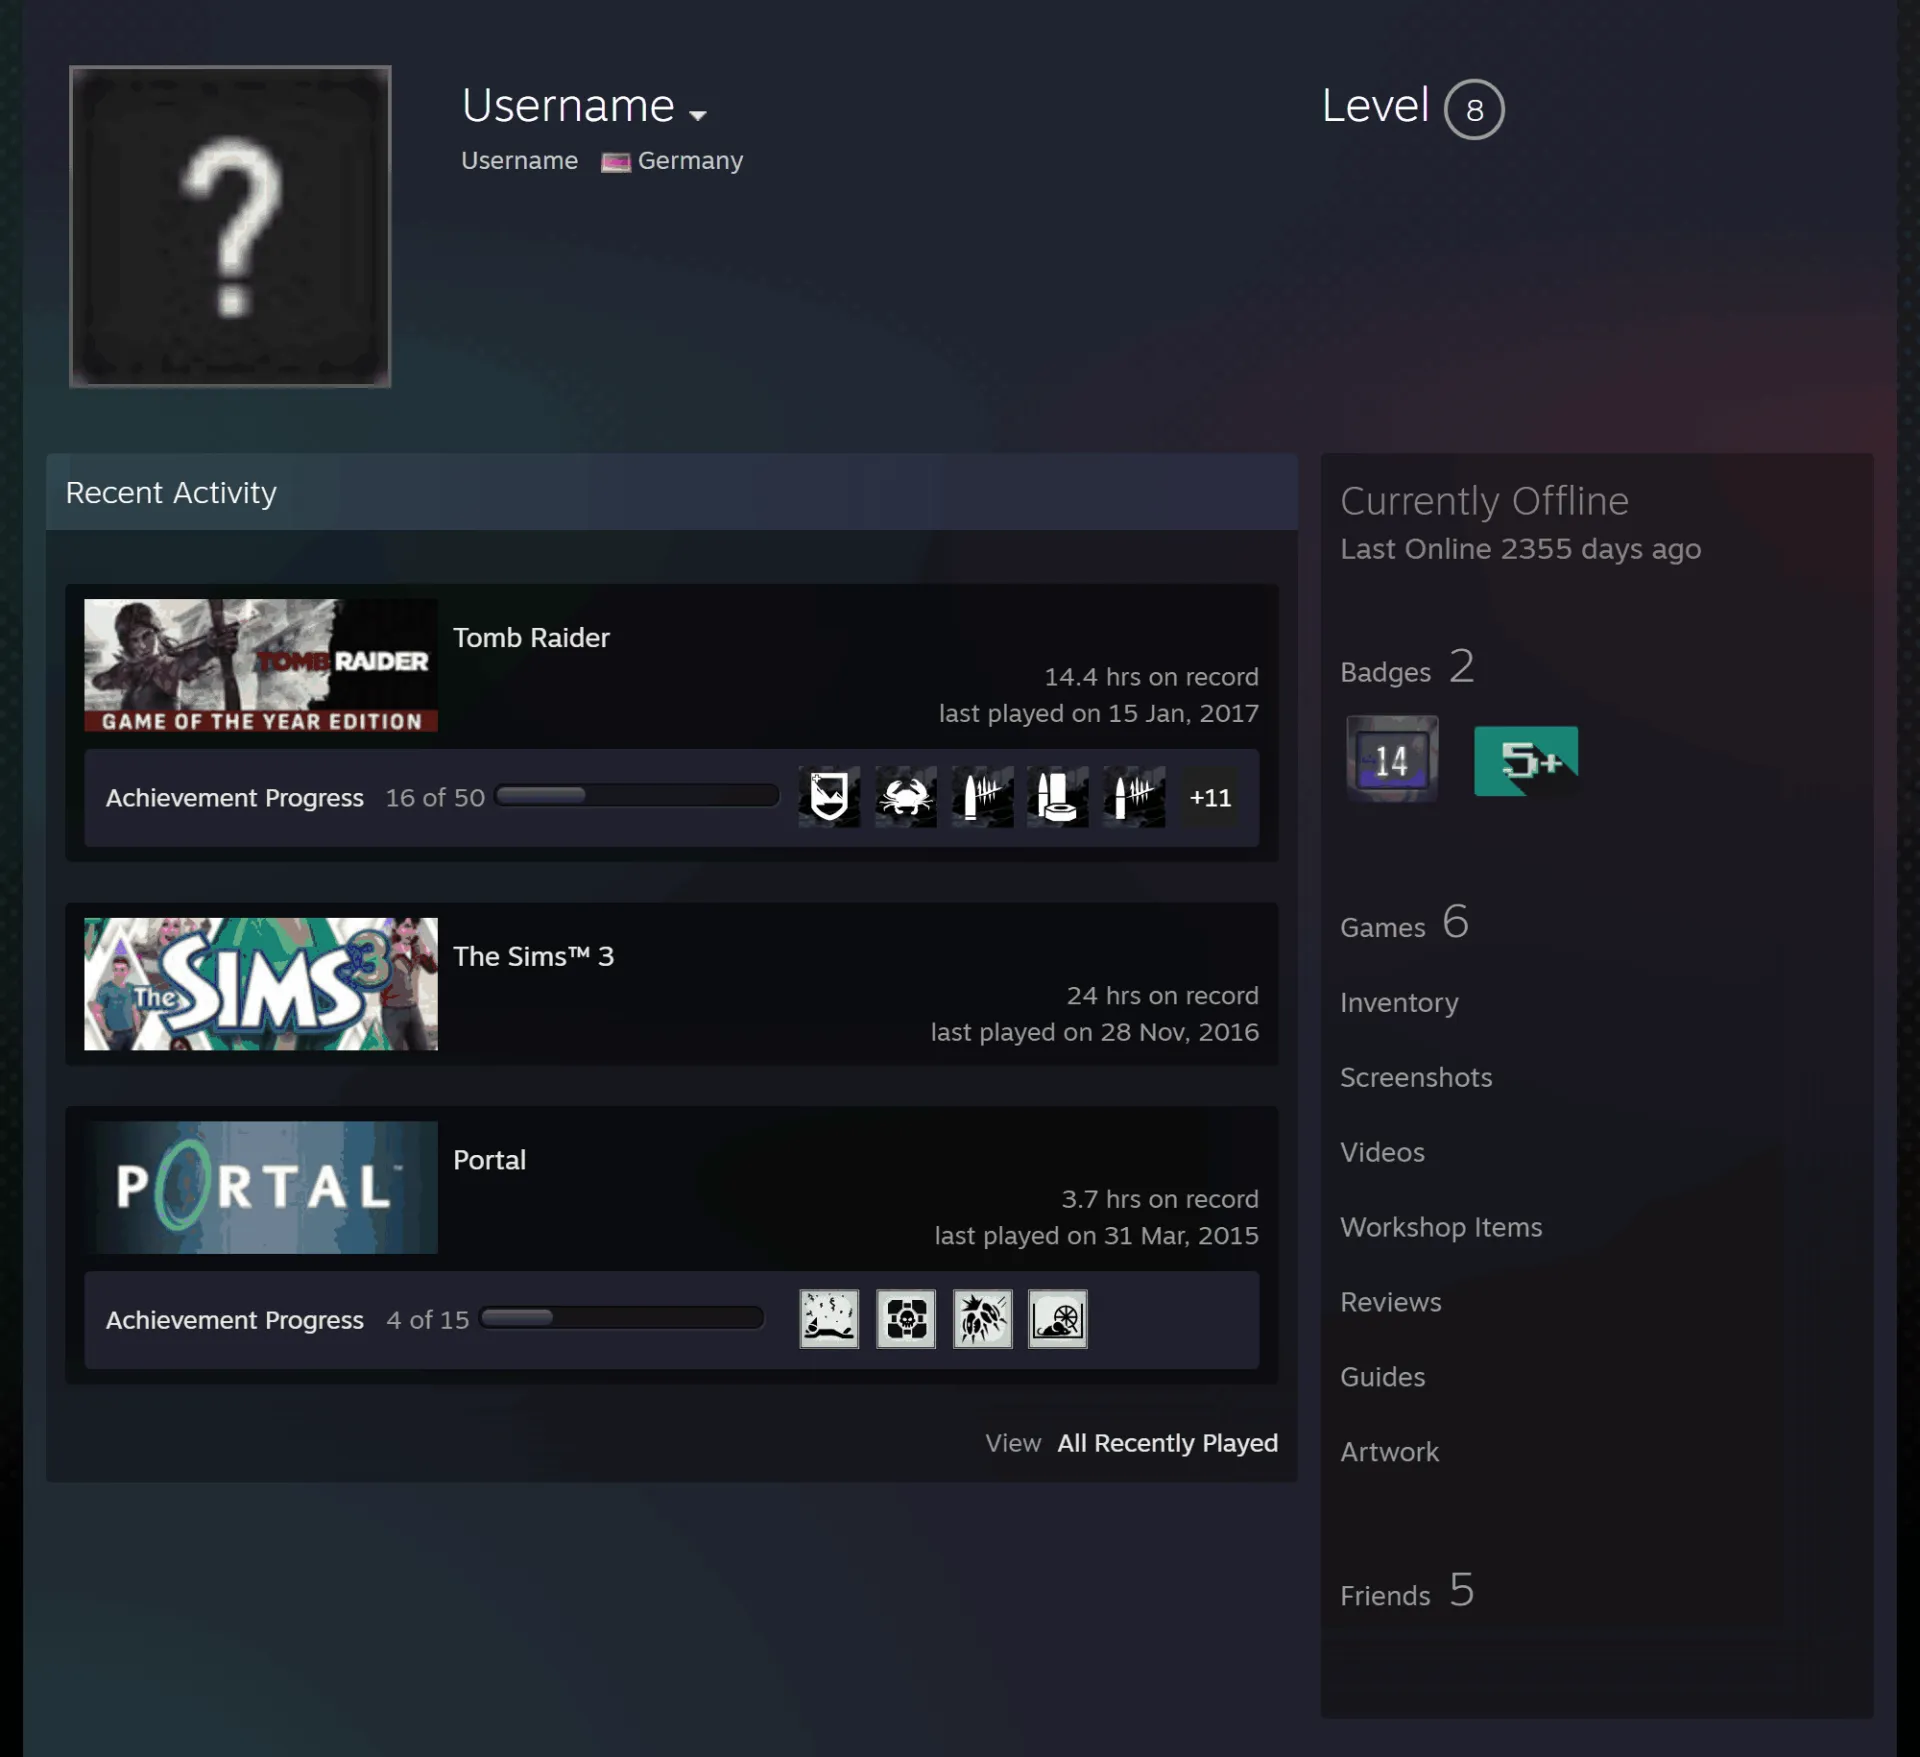Click Portal bug achievement icon

[x=982, y=1319]
